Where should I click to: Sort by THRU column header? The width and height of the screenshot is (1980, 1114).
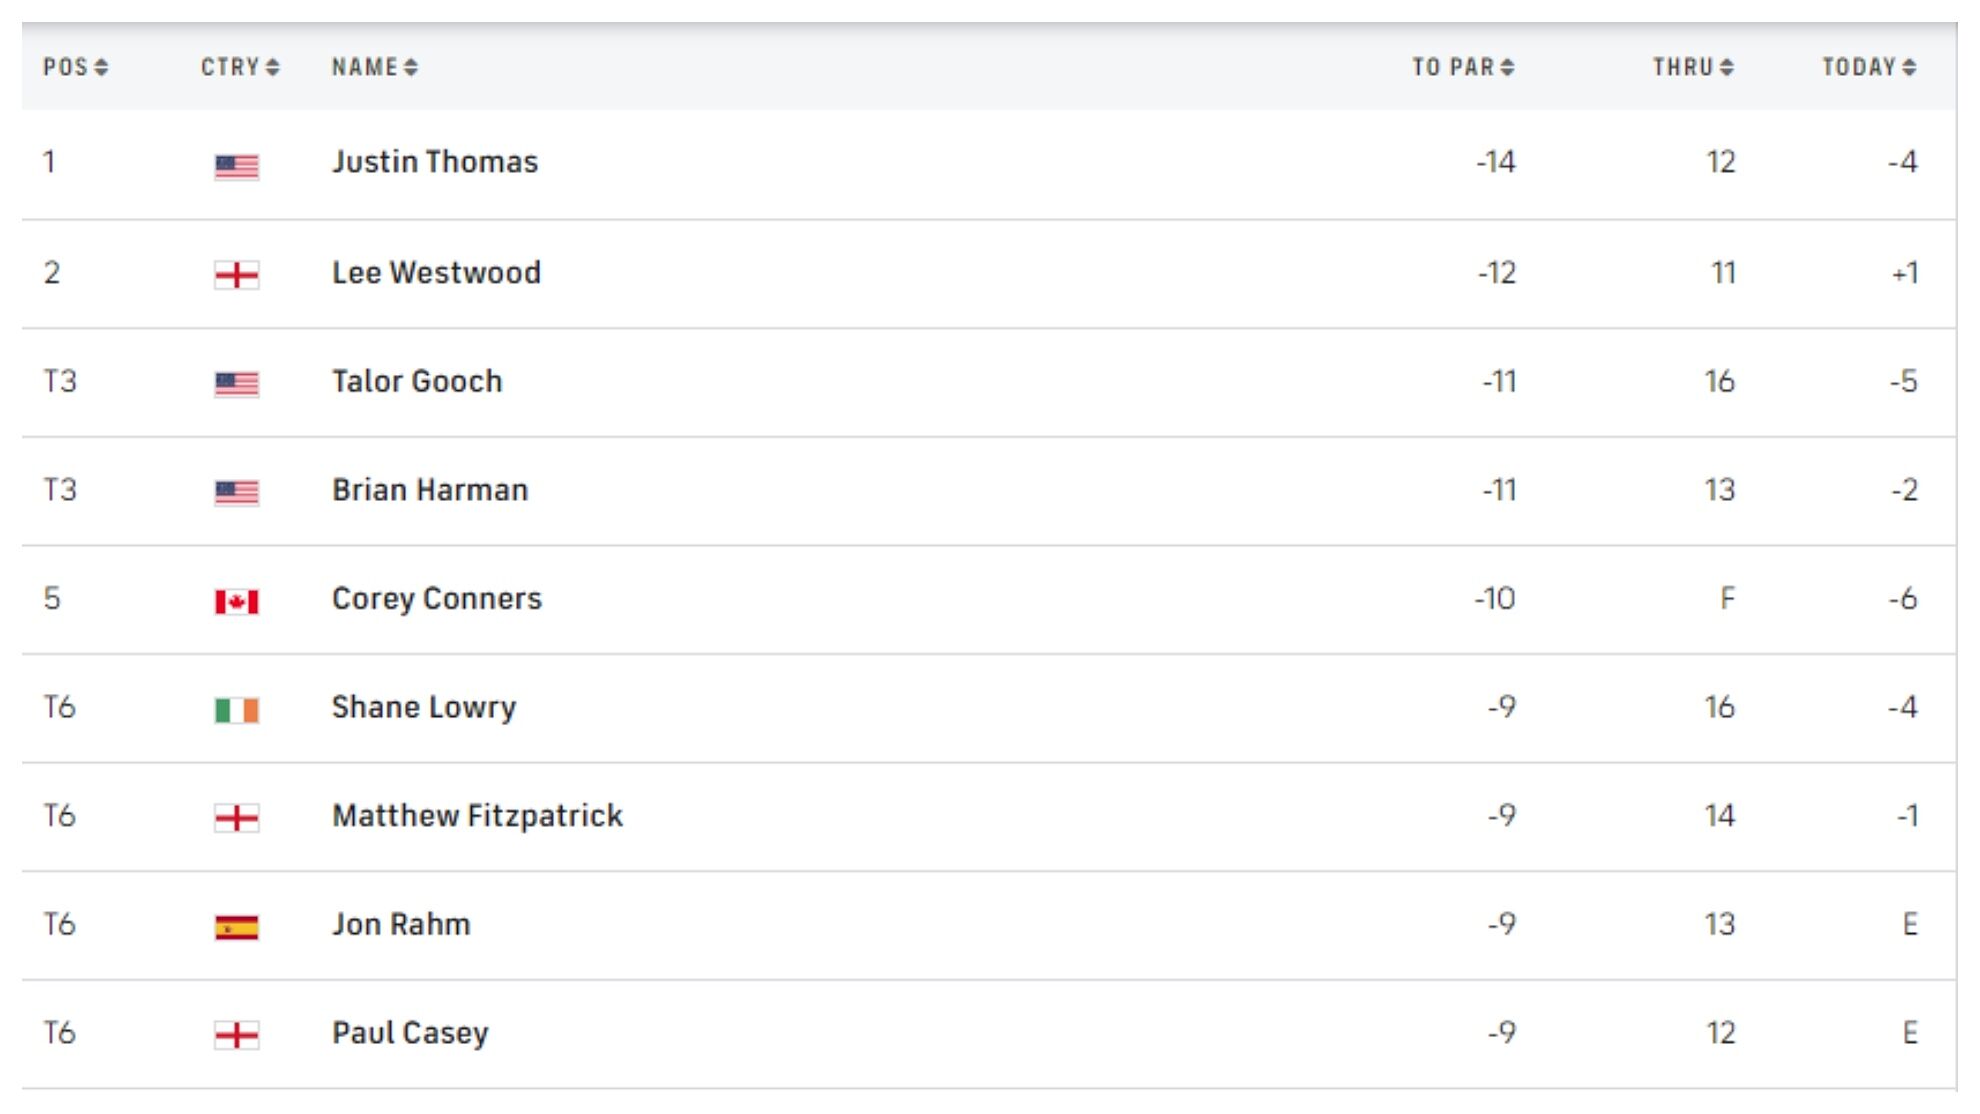point(1693,67)
